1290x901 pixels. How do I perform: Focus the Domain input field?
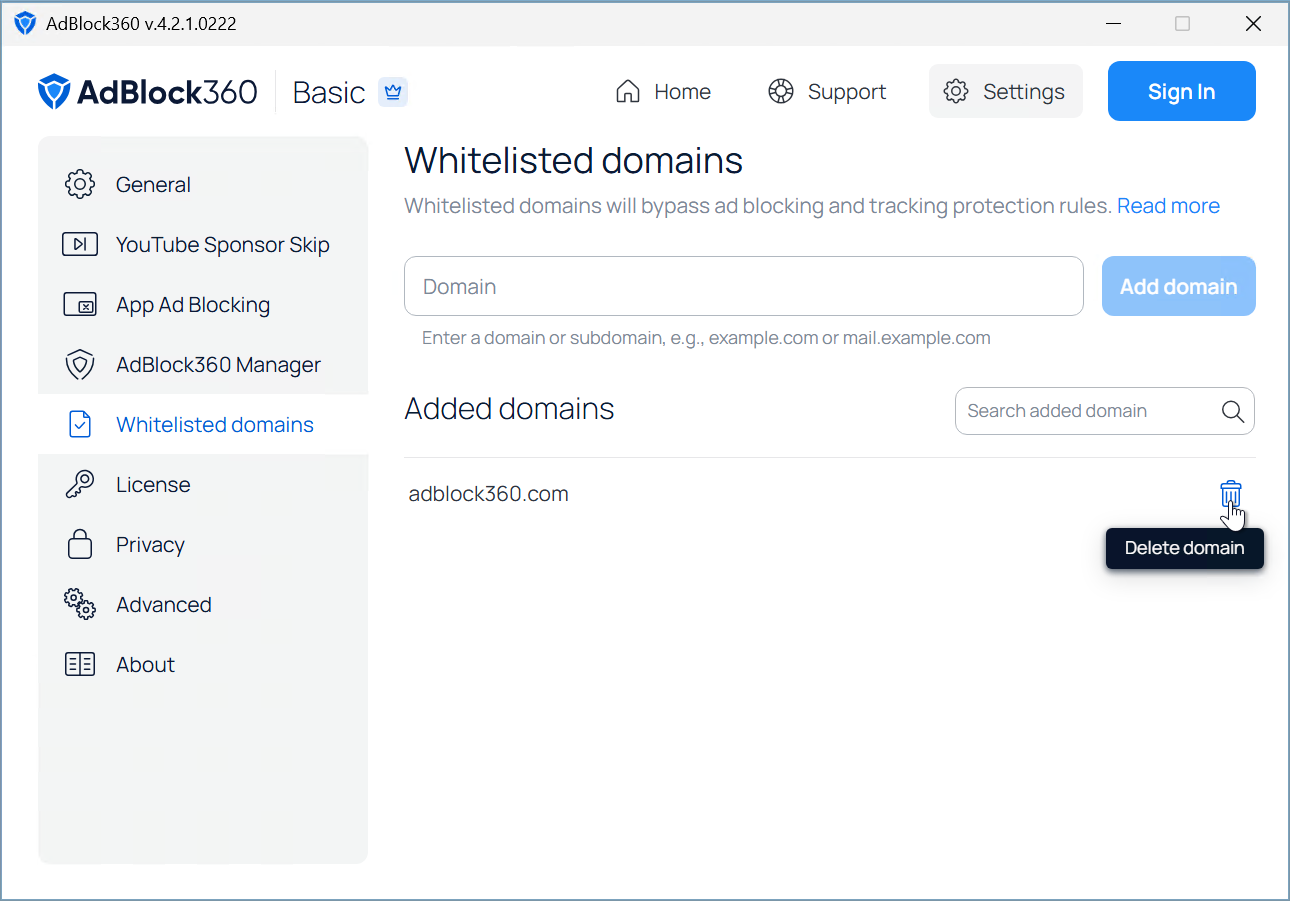tap(744, 286)
